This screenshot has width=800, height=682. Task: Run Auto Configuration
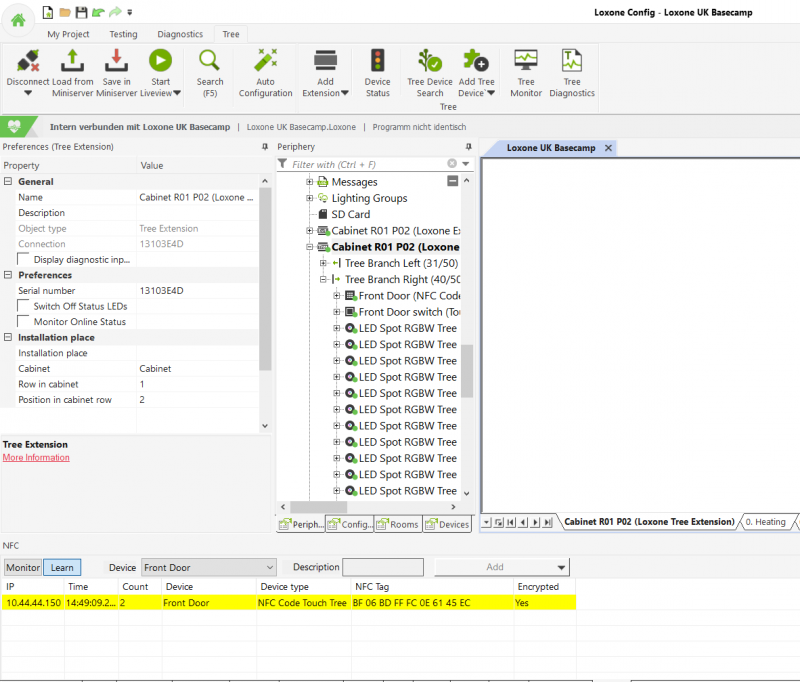(265, 61)
